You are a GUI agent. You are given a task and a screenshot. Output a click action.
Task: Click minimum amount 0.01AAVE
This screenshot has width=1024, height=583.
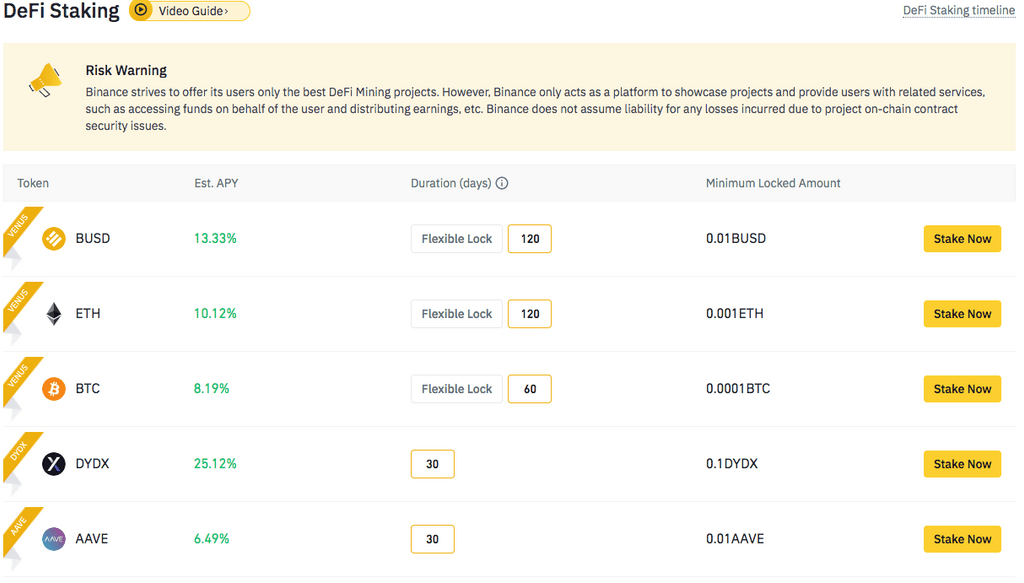point(735,539)
